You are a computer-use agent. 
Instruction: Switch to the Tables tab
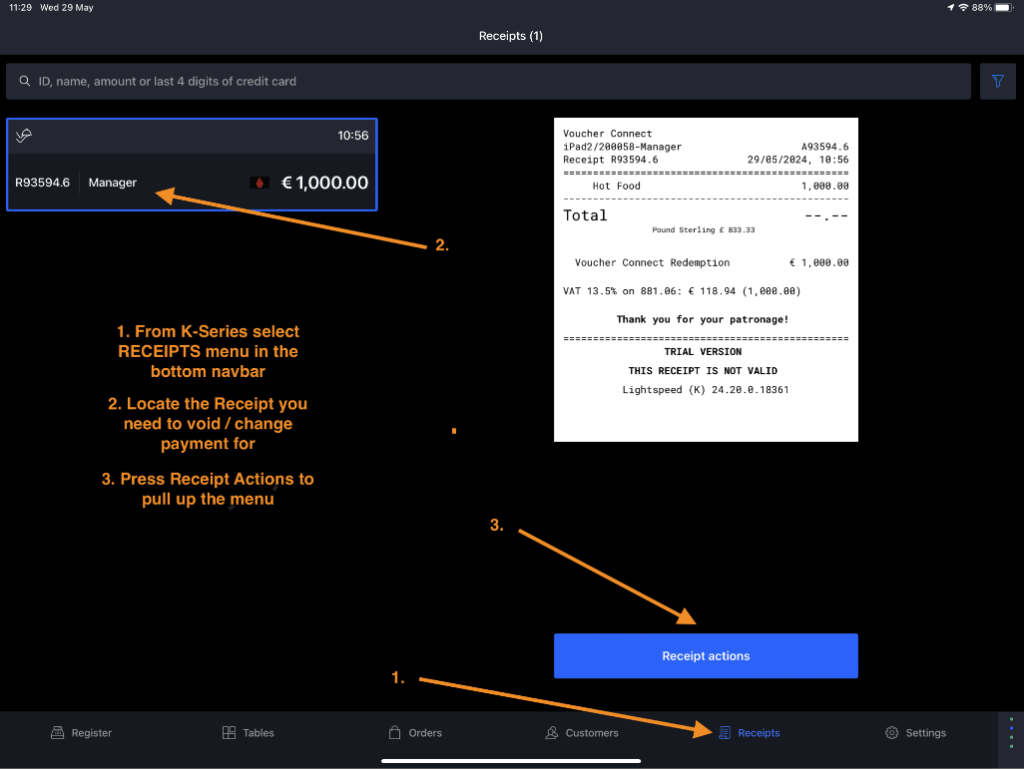(x=248, y=733)
